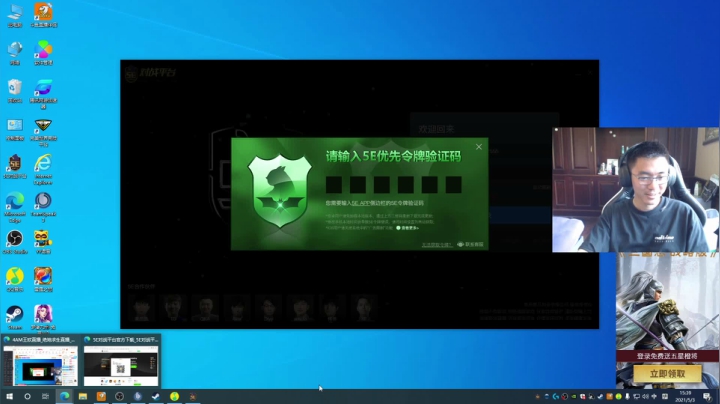This screenshot has width=720, height=404.
Task: Open the black winged-triangle platform desktop shortcut
Action: click(x=43, y=132)
